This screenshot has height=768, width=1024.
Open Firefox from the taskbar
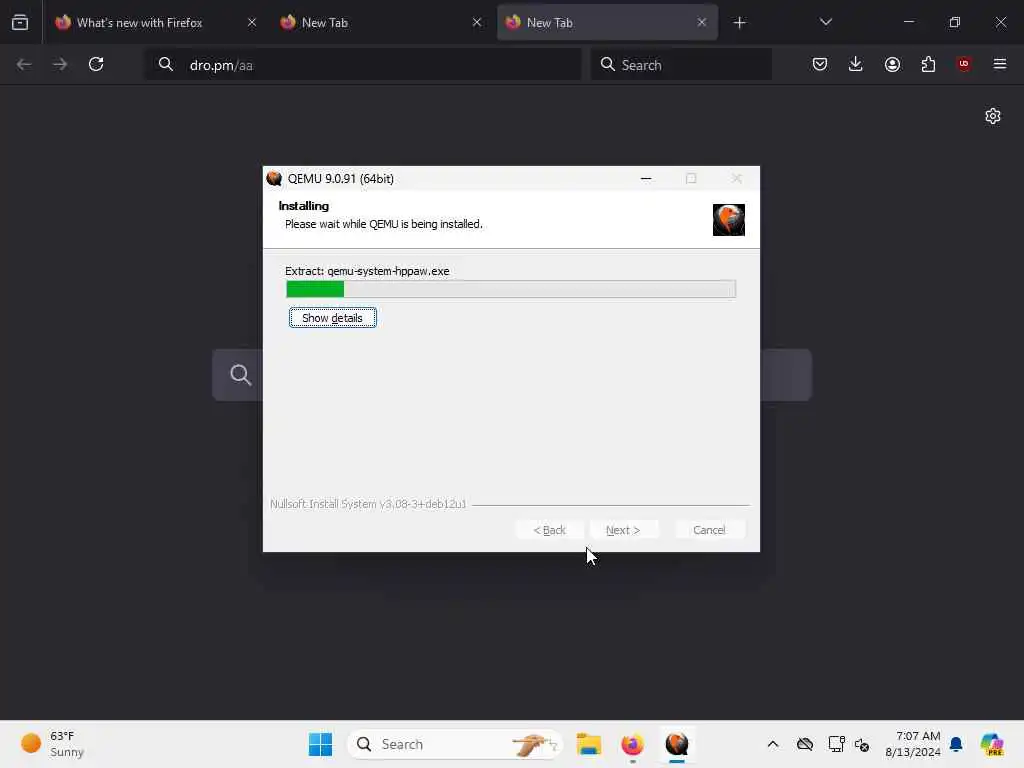point(632,744)
